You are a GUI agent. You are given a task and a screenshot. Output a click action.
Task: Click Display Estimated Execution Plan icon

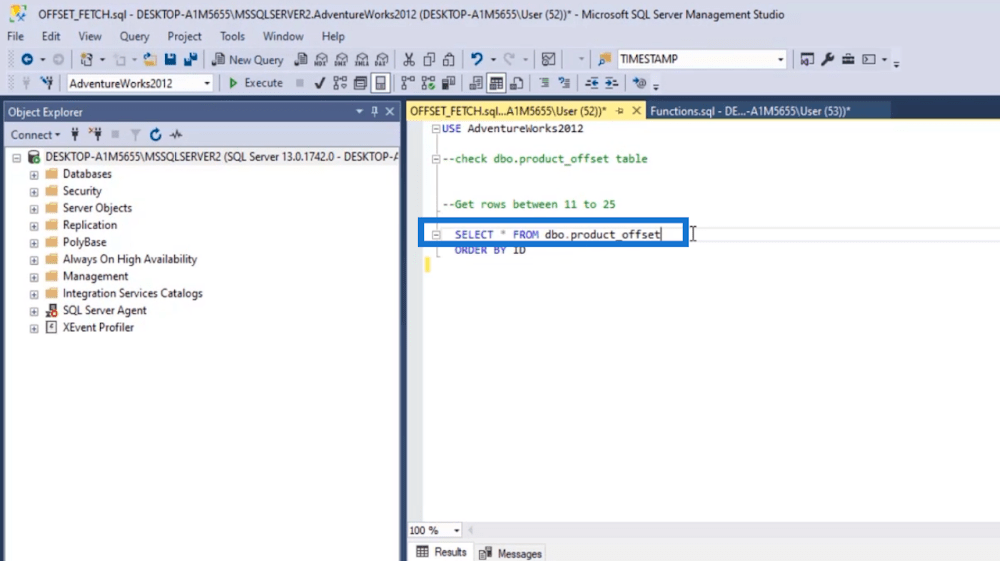(x=341, y=83)
